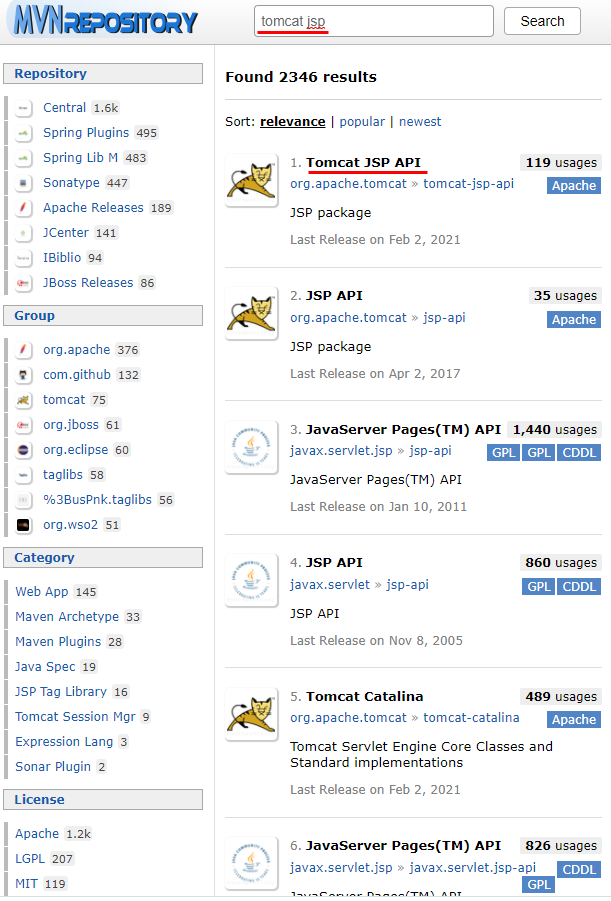611x901 pixels.
Task: Open result 3 JavaServer Pages(TM) API title
Action: [404, 430]
